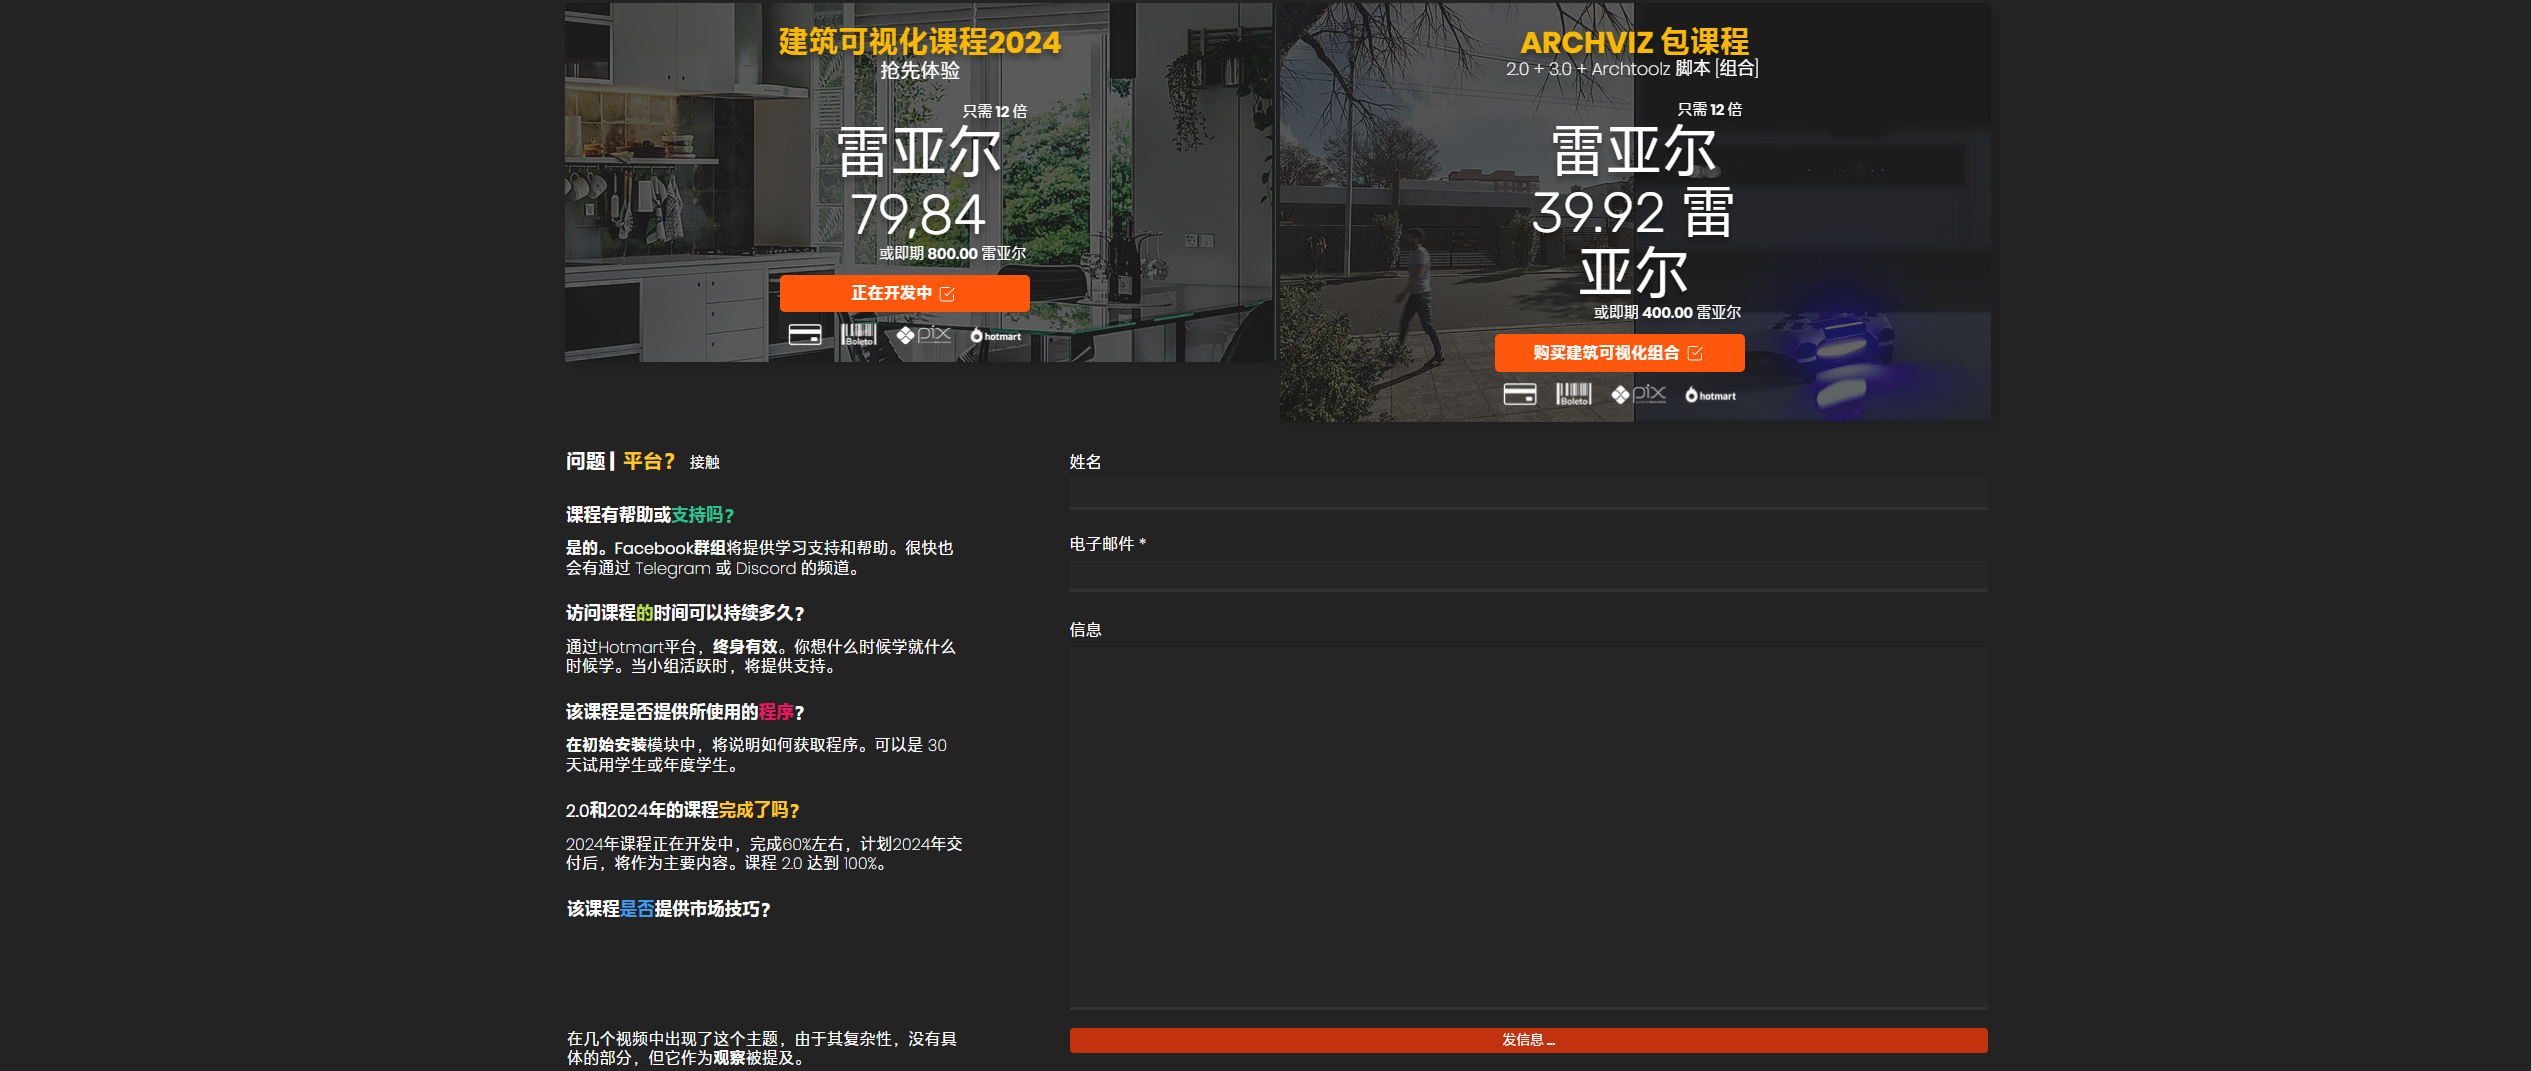Click the 在几个视频中出现了这个主题 answer paragraph
This screenshot has width=2531, height=1071.
tap(762, 1048)
